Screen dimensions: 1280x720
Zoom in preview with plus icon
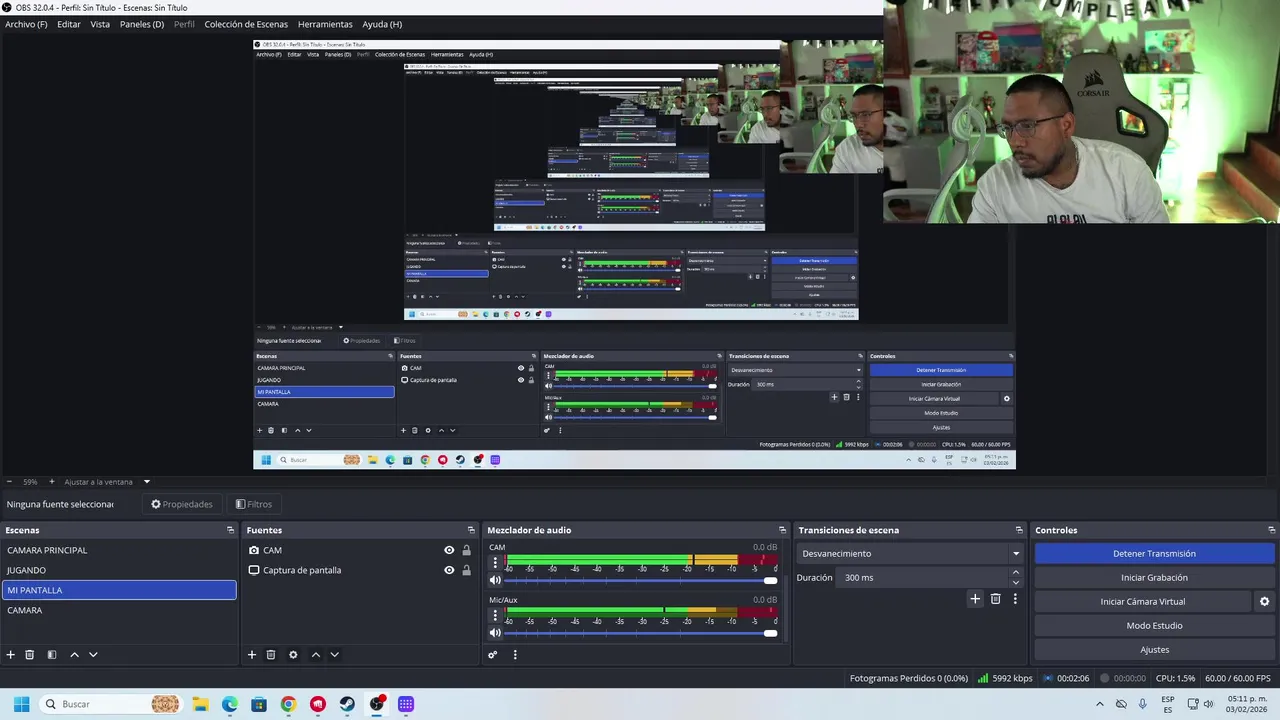pos(51,482)
